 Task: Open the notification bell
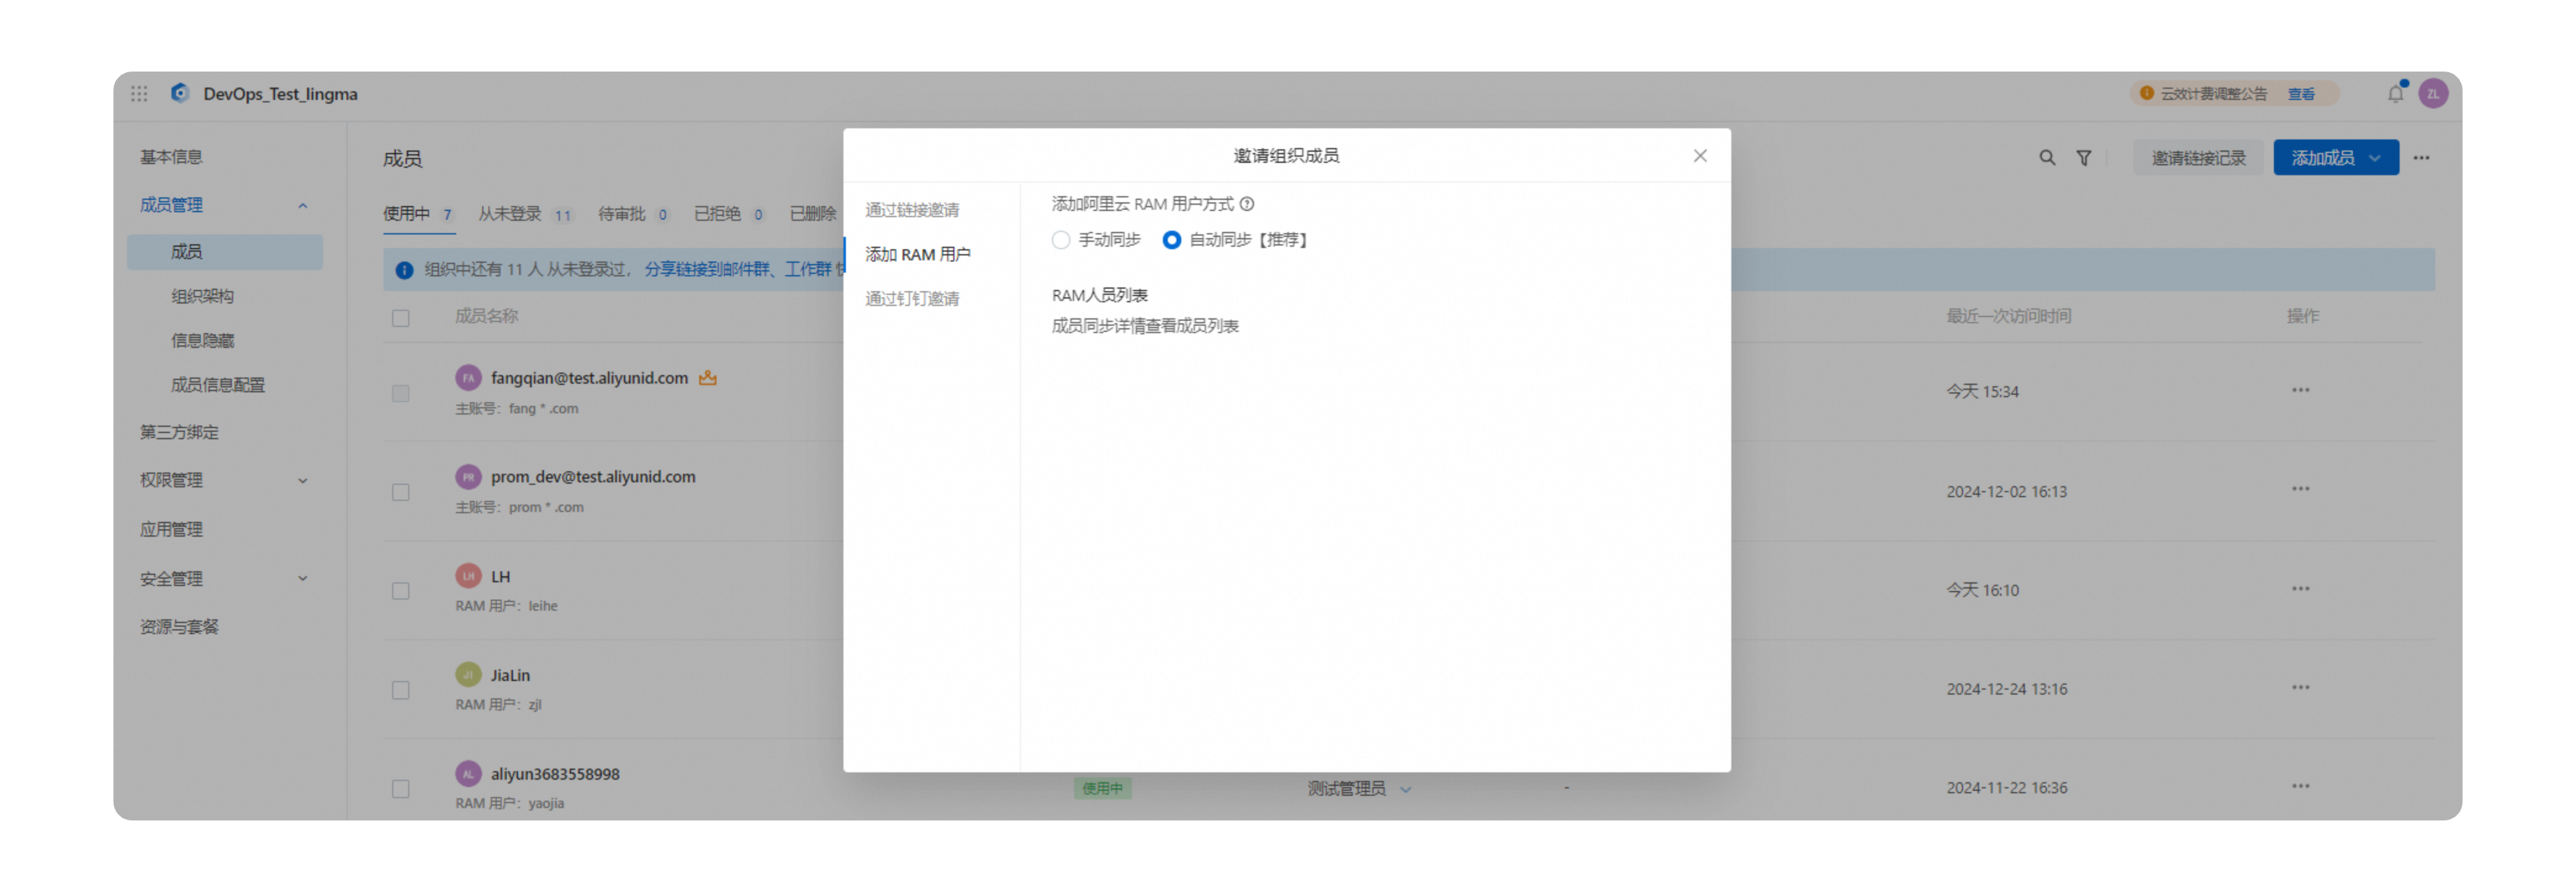click(2396, 93)
